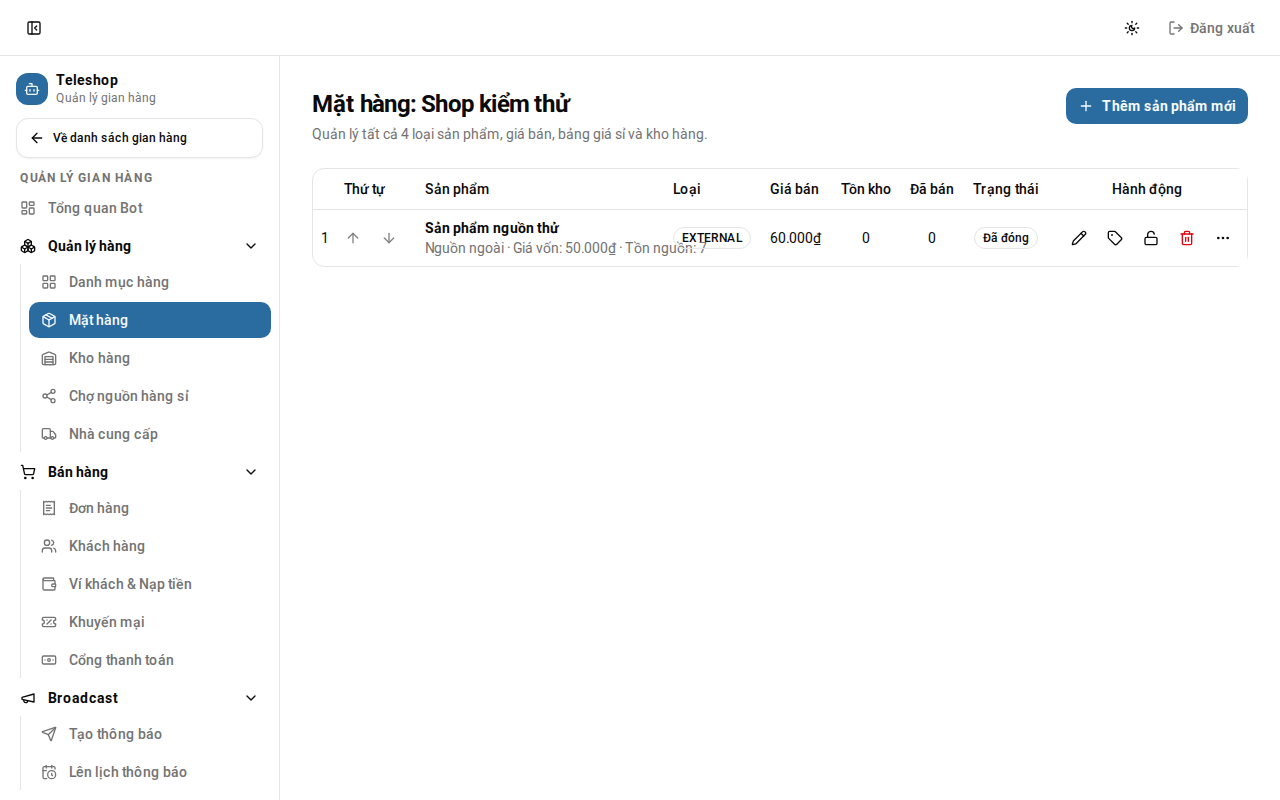Collapse the Quản lý hàng section chevron
The image size is (1280, 800).
[251, 246]
